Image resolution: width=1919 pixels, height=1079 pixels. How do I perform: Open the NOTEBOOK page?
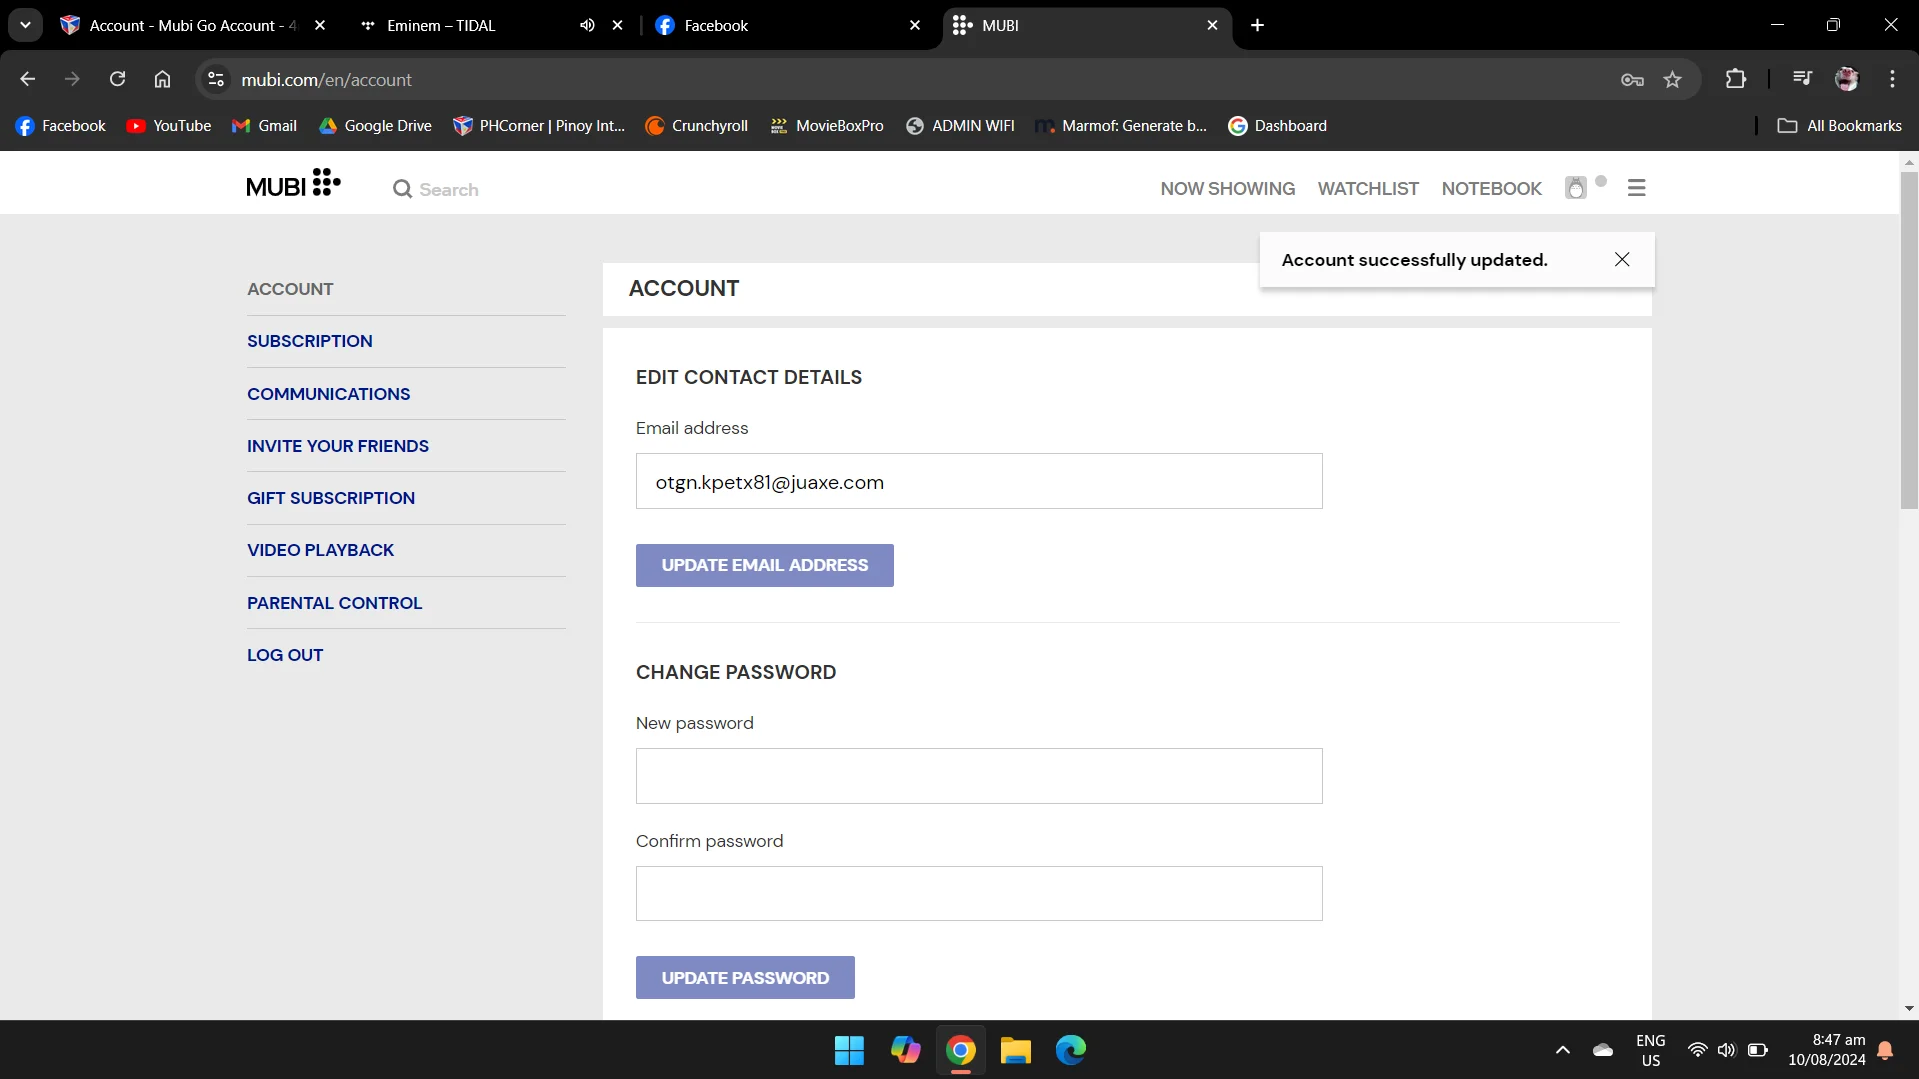1491,189
